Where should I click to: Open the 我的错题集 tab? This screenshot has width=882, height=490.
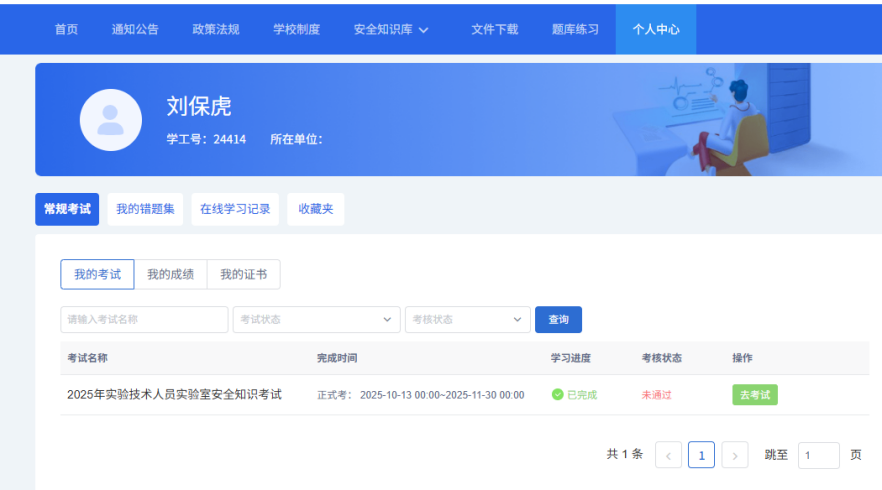(145, 209)
